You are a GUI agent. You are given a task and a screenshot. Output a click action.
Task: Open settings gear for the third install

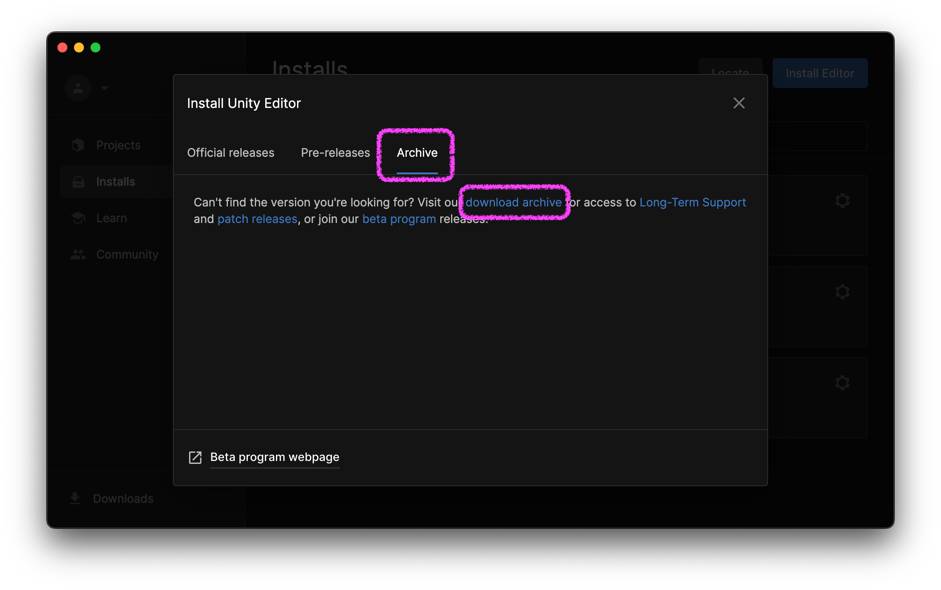coord(842,383)
